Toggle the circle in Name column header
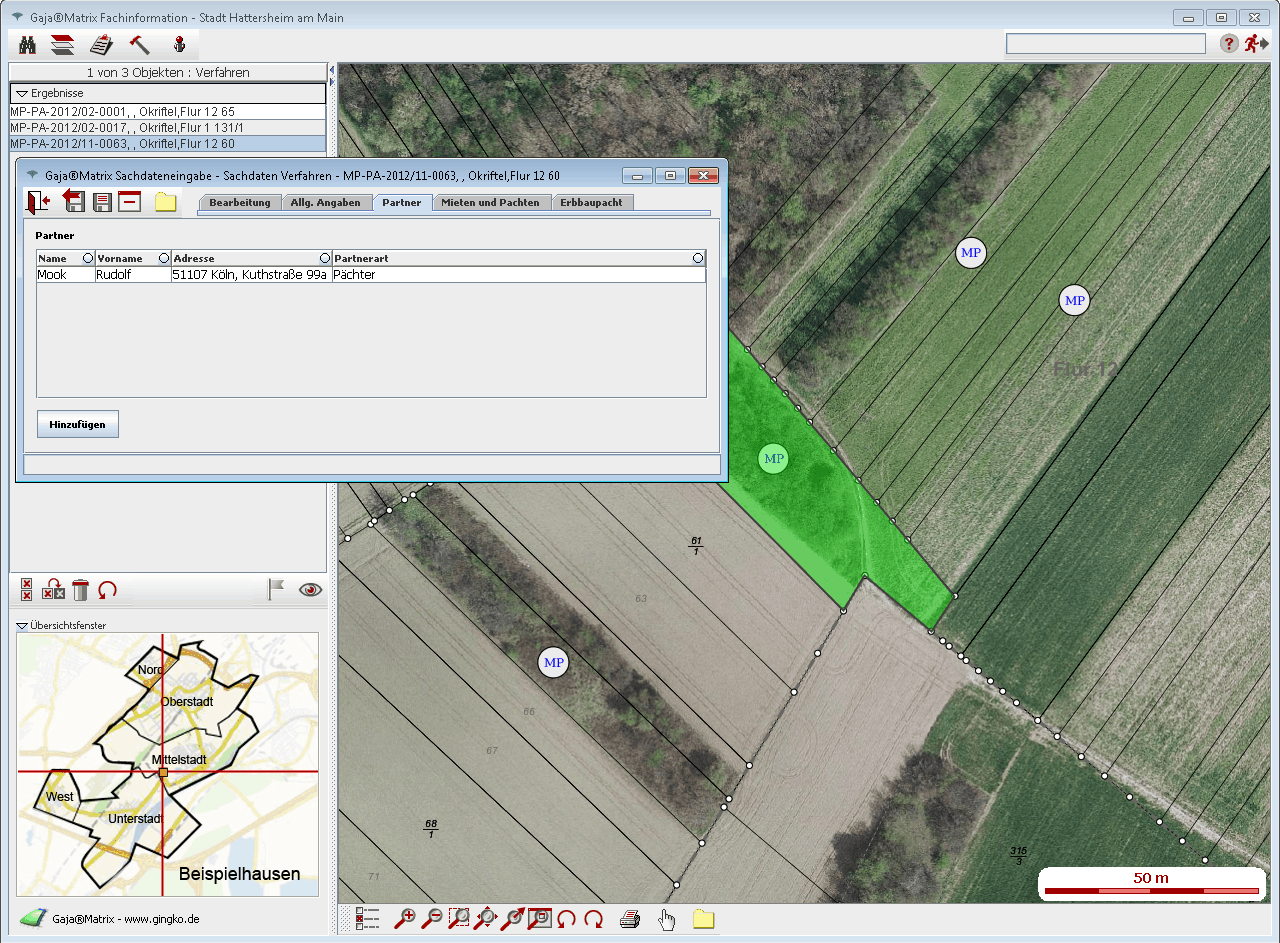Screen dimensions: 1280x943 [88, 258]
